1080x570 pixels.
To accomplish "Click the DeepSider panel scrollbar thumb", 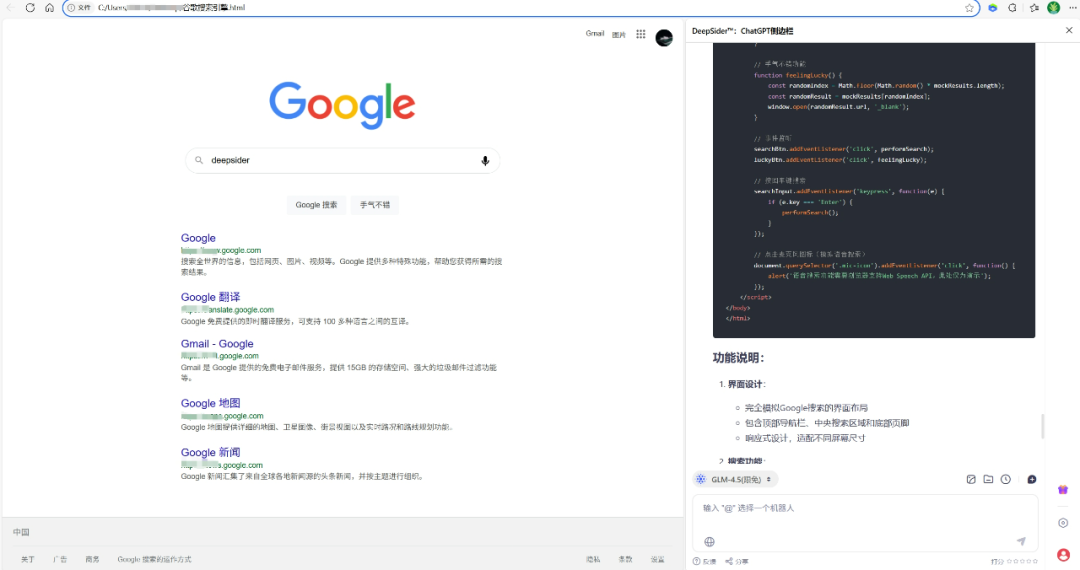I will coord(1042,426).
